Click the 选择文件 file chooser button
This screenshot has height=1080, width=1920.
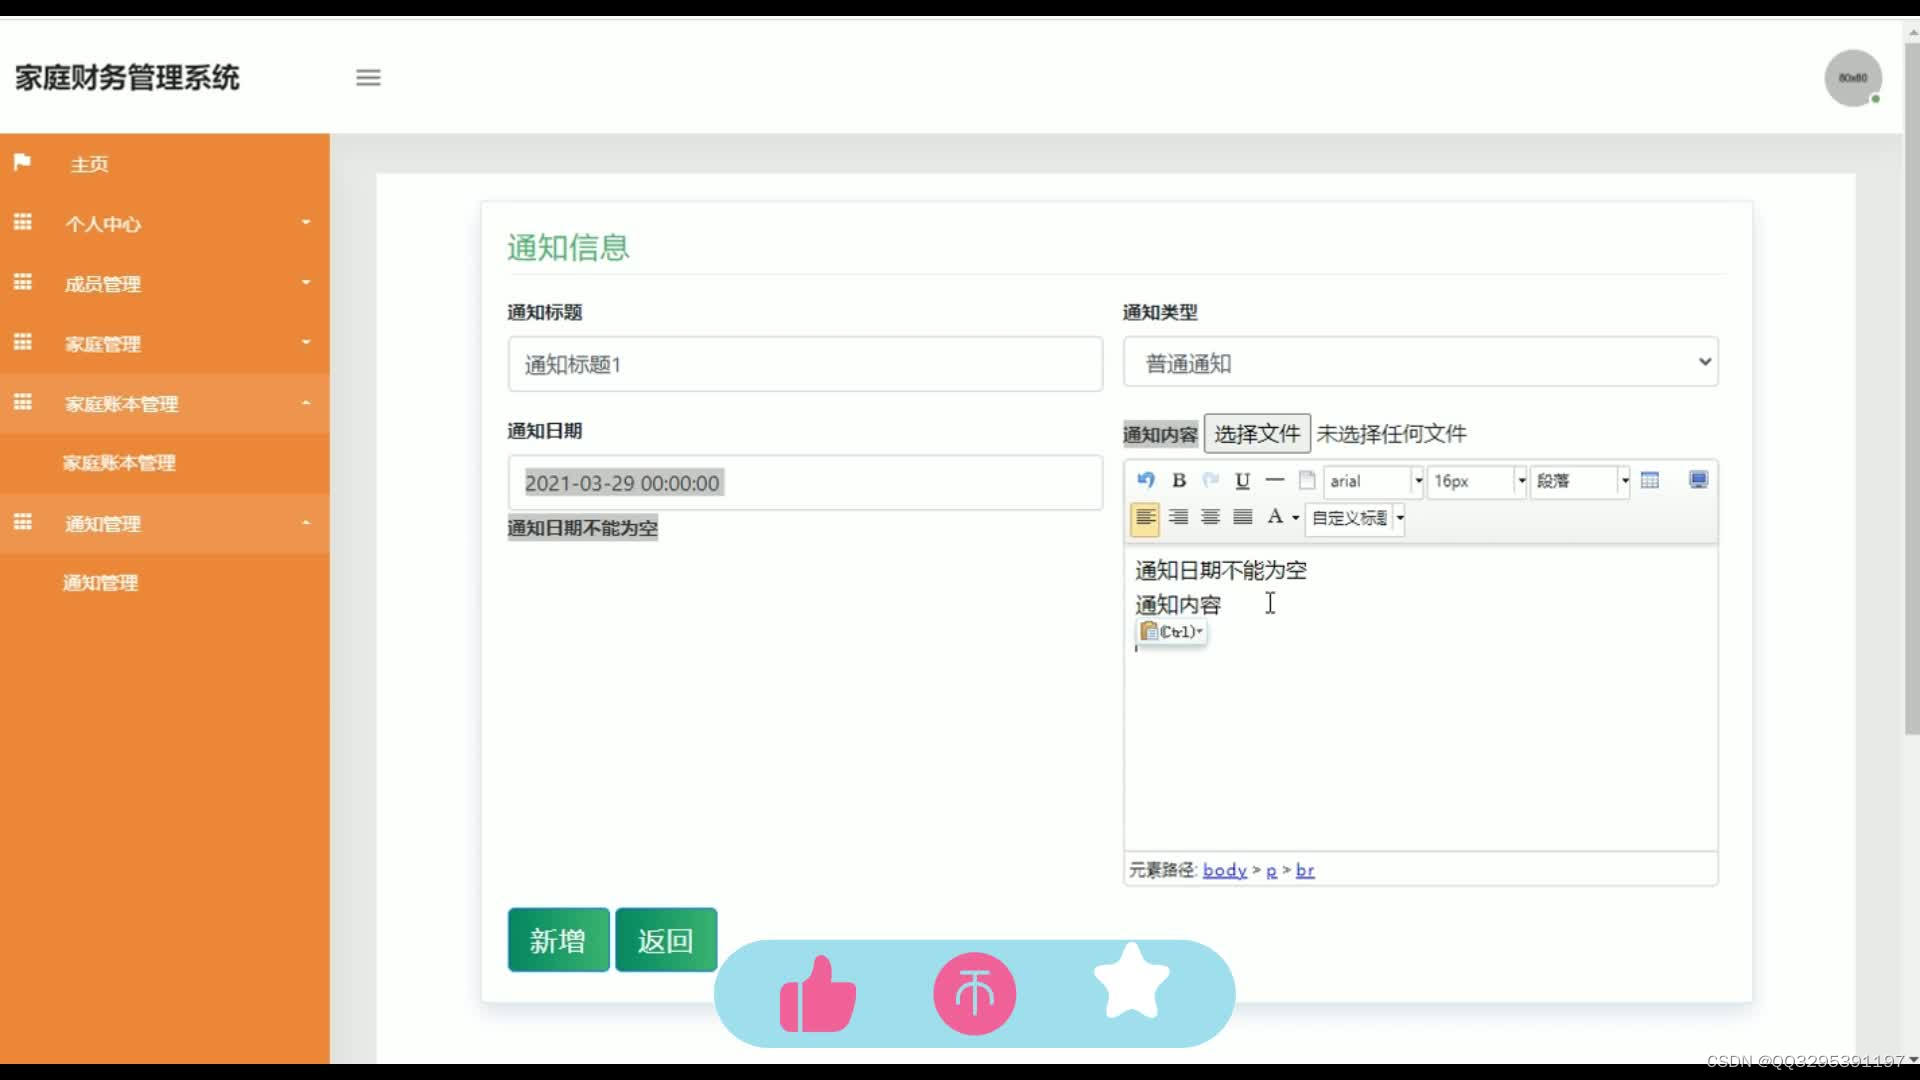pos(1257,434)
